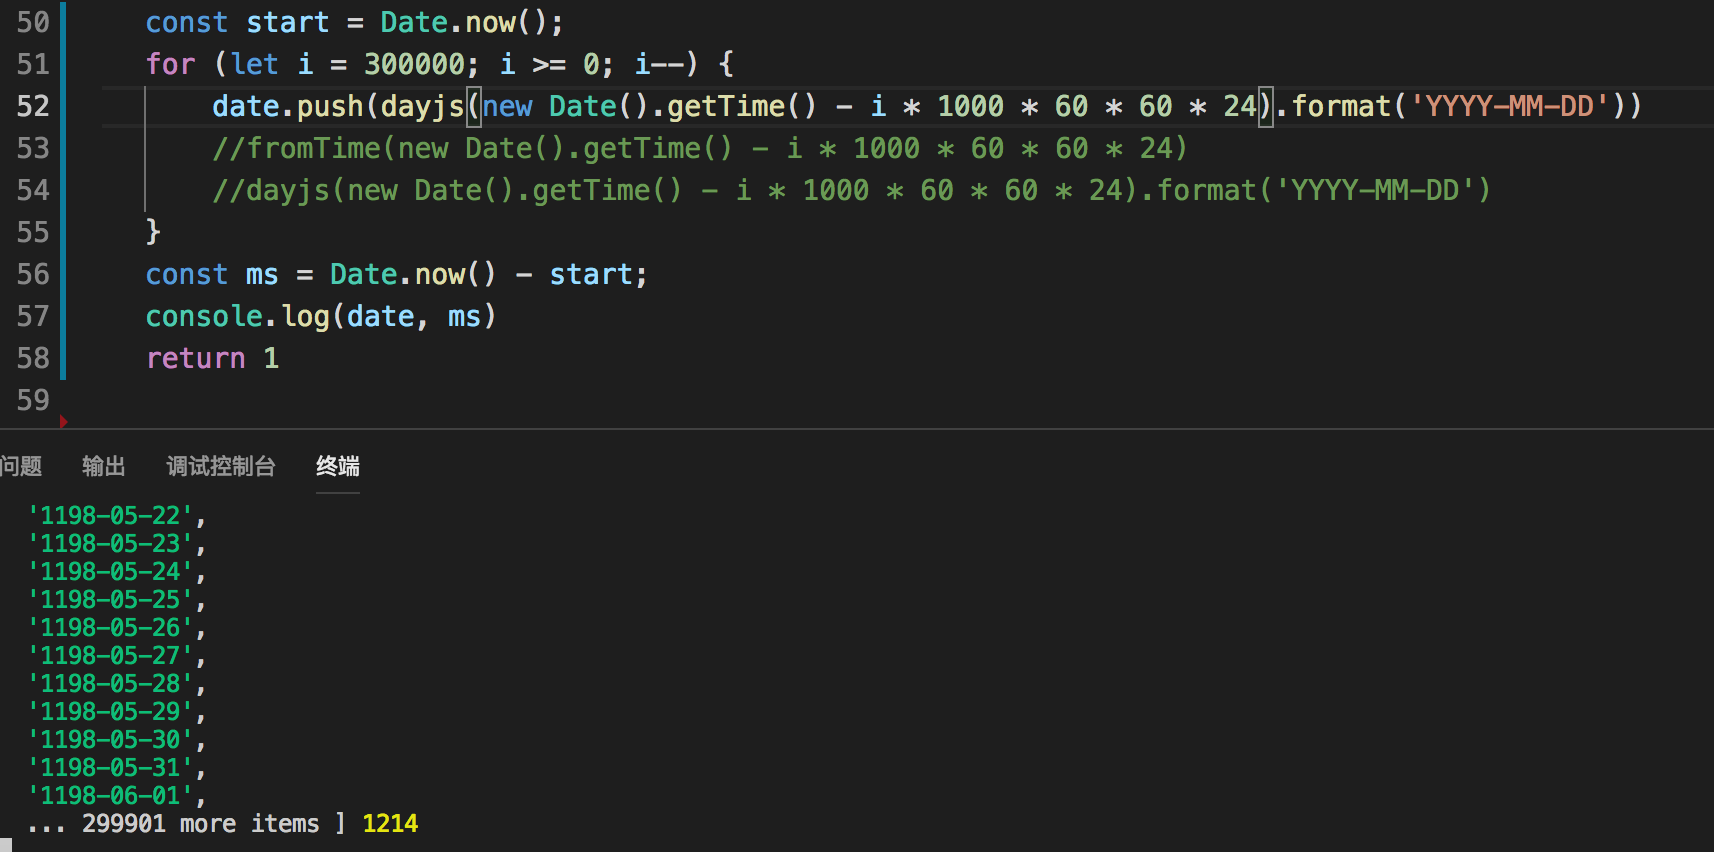Click the for loop's '300000' value

coord(414,64)
